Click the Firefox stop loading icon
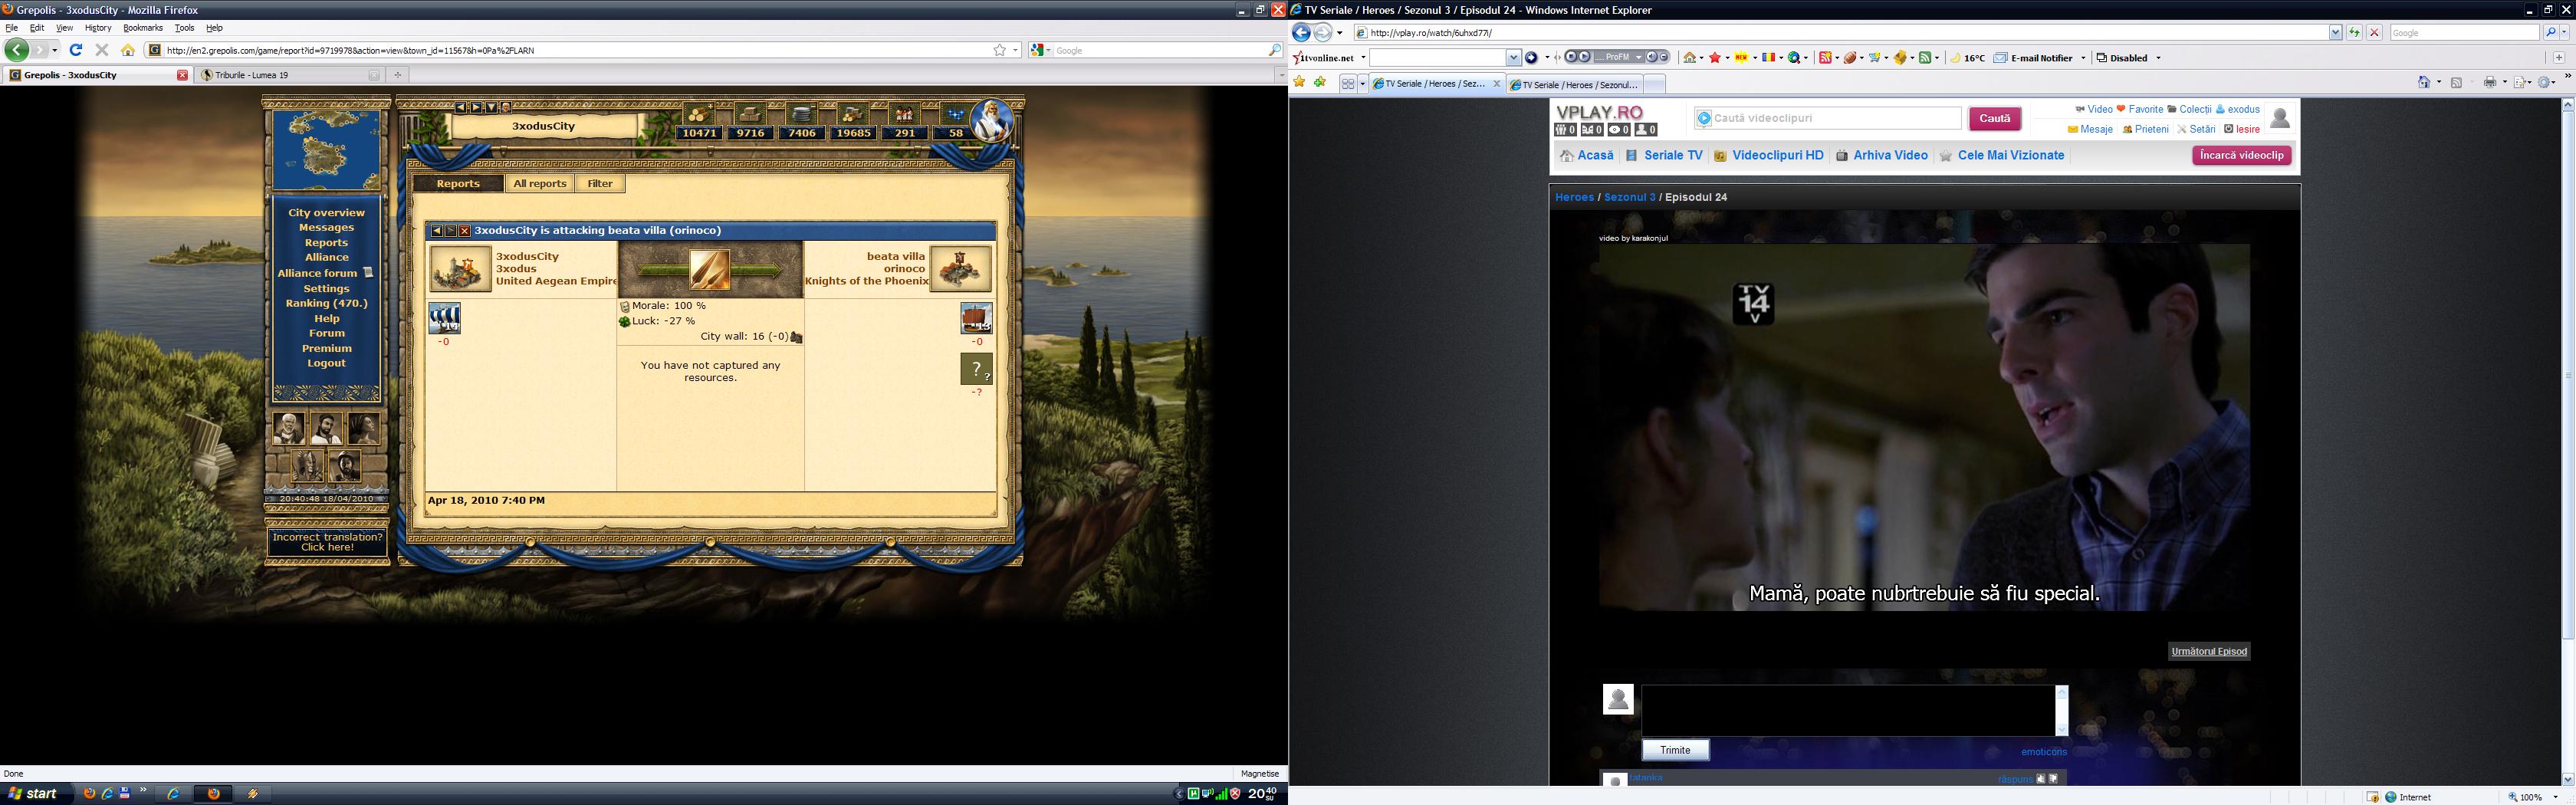 coord(102,50)
